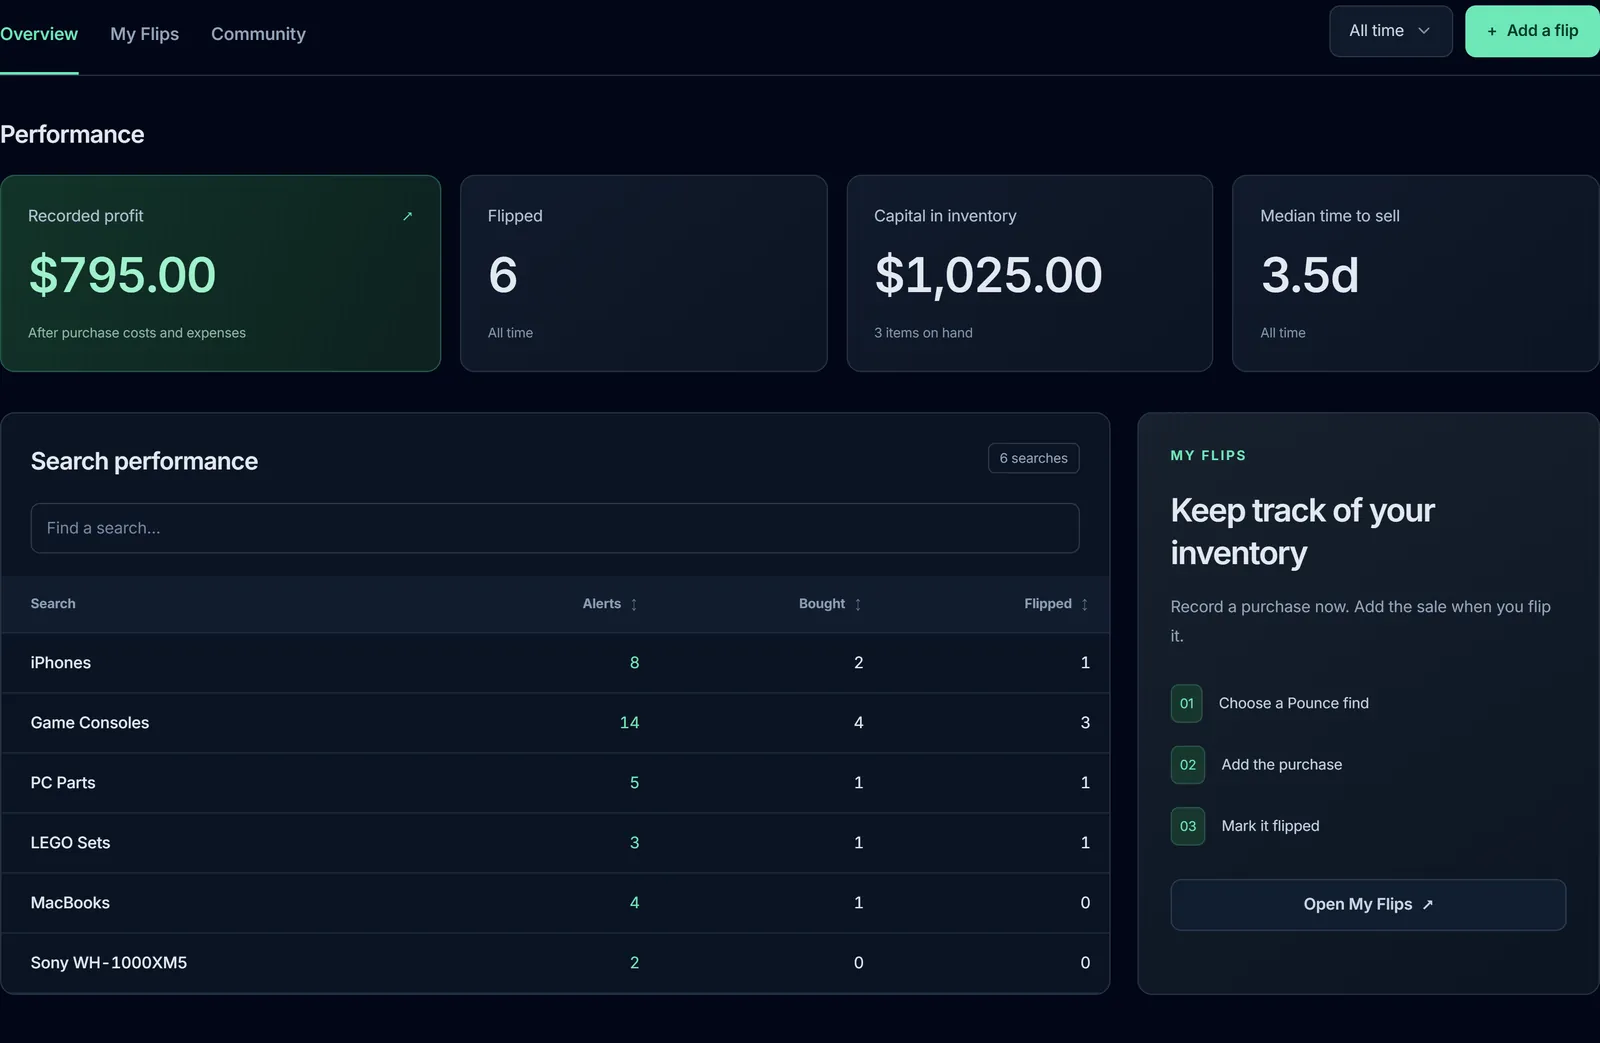This screenshot has height=1043, width=1600.
Task: Click the 3.5d median time value
Action: 1310,275
